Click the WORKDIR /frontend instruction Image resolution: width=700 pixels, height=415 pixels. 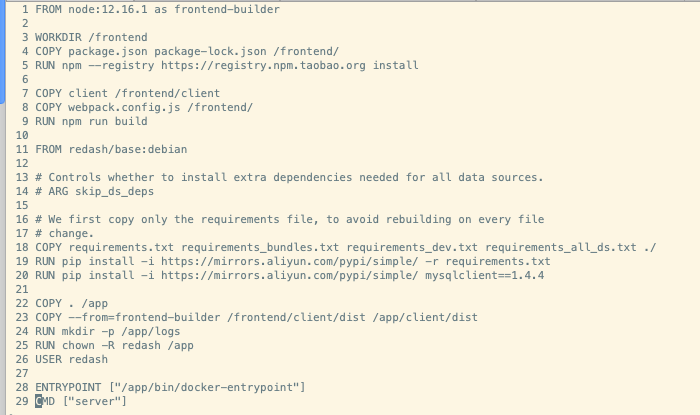point(91,37)
